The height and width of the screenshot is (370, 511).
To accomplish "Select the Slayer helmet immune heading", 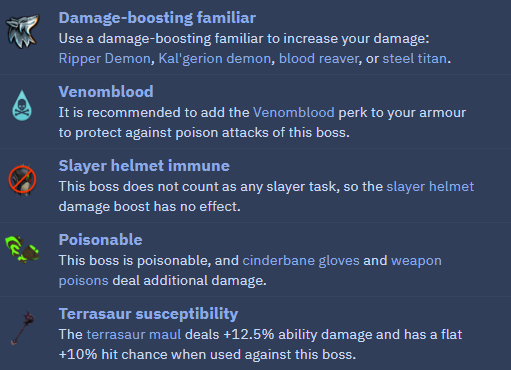I will coord(144,166).
